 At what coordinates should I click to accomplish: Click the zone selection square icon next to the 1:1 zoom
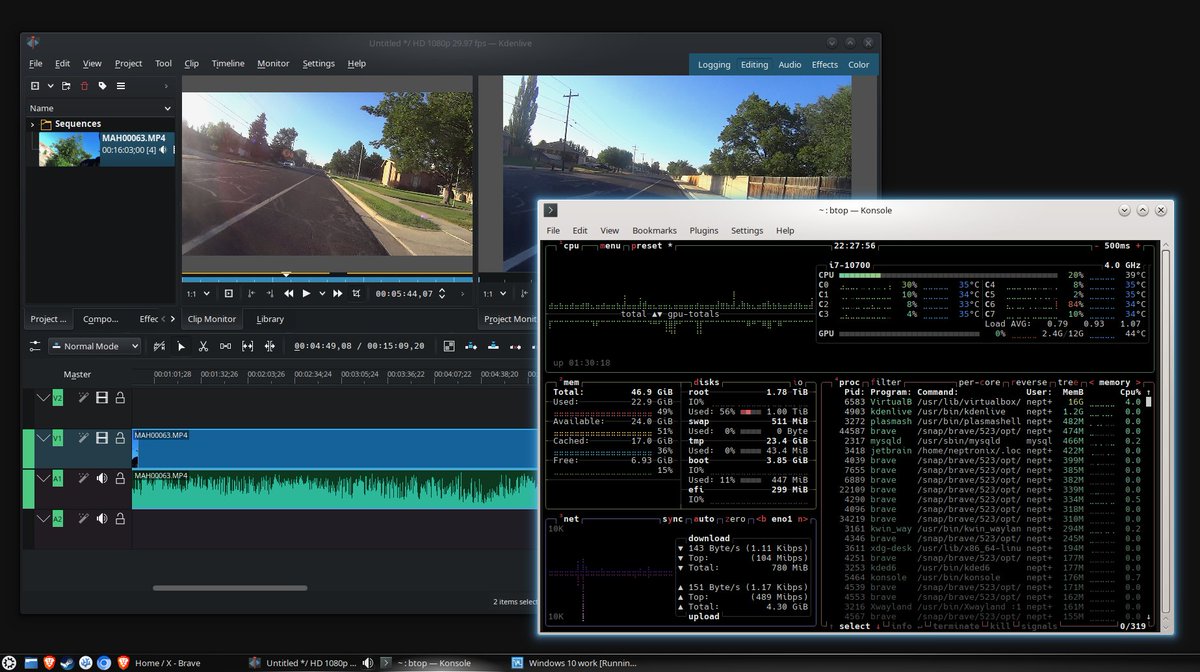click(x=228, y=294)
